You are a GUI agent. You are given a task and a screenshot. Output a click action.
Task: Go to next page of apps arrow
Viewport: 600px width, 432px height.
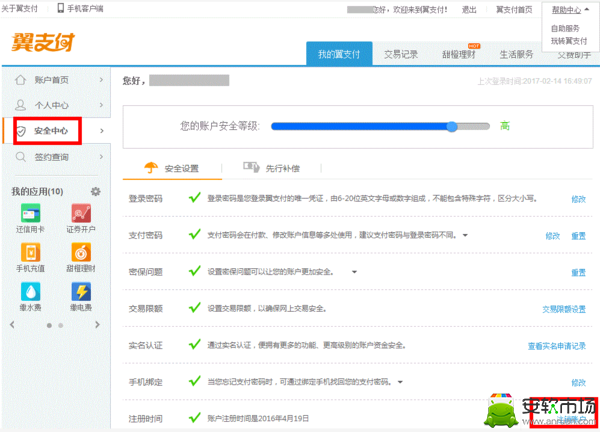(x=99, y=324)
